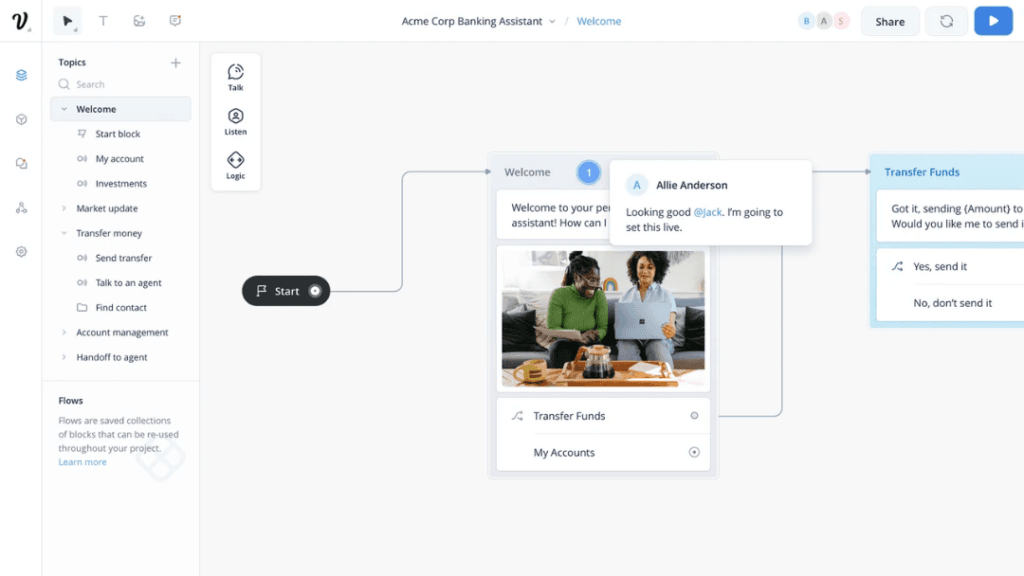Click the Welcome message text step

click(x=554, y=215)
